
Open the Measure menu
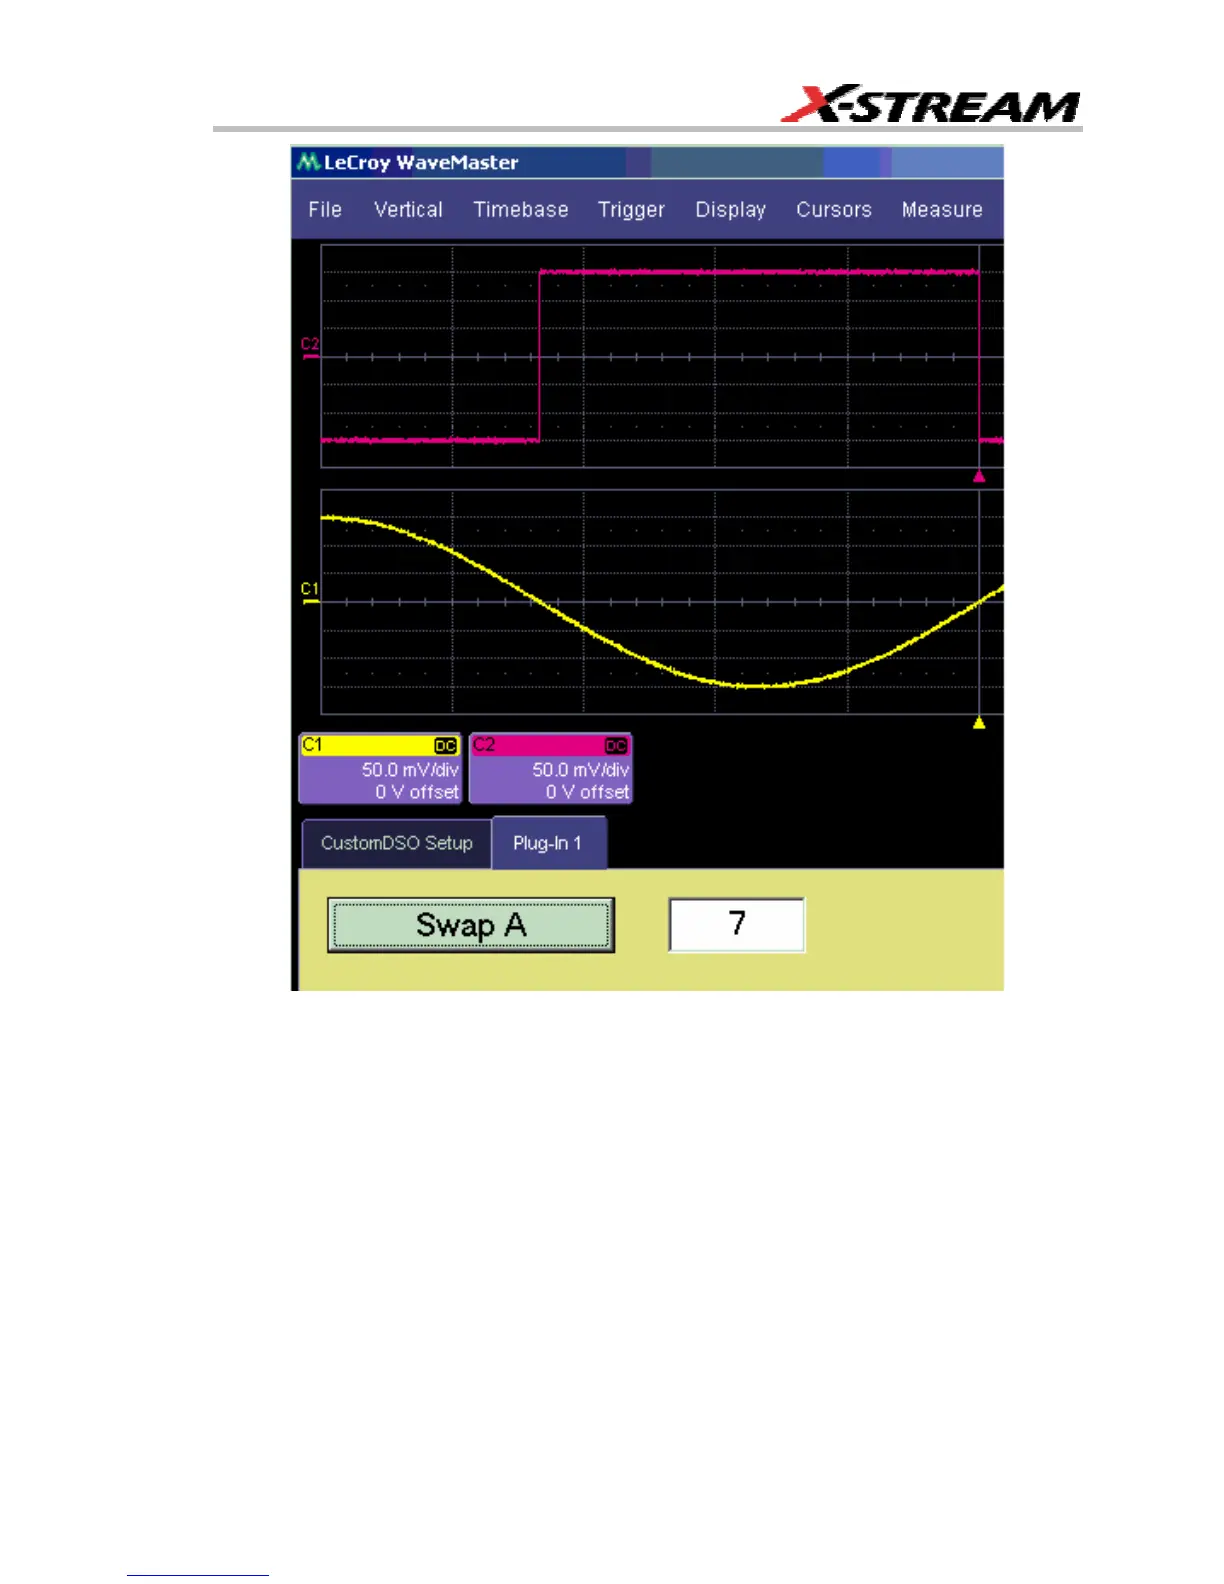[942, 210]
